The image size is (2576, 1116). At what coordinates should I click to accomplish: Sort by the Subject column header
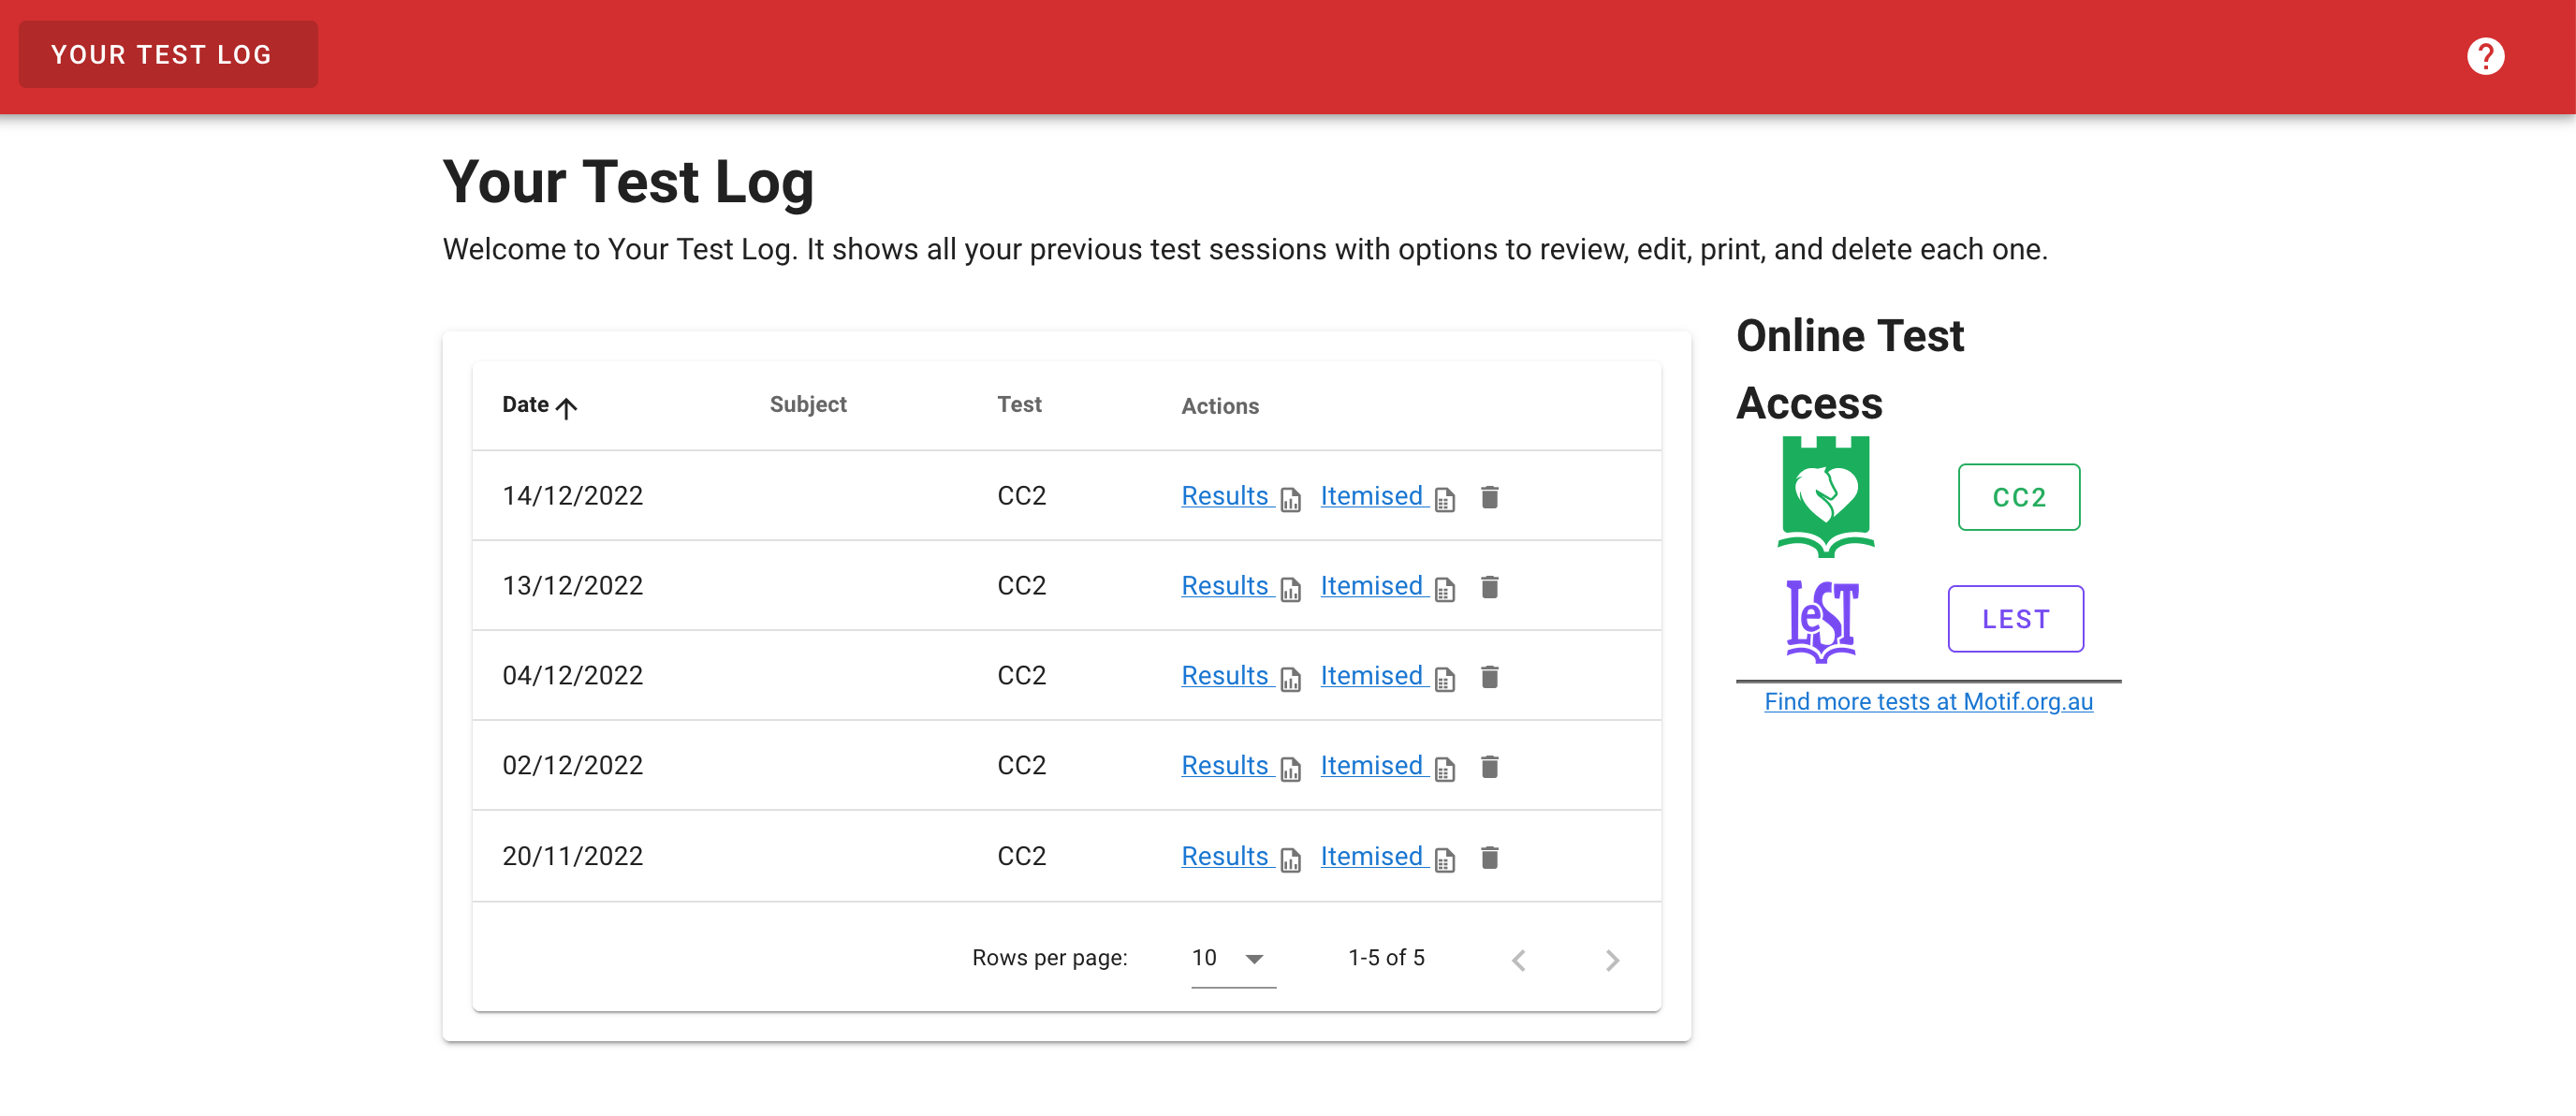pyautogui.click(x=807, y=405)
